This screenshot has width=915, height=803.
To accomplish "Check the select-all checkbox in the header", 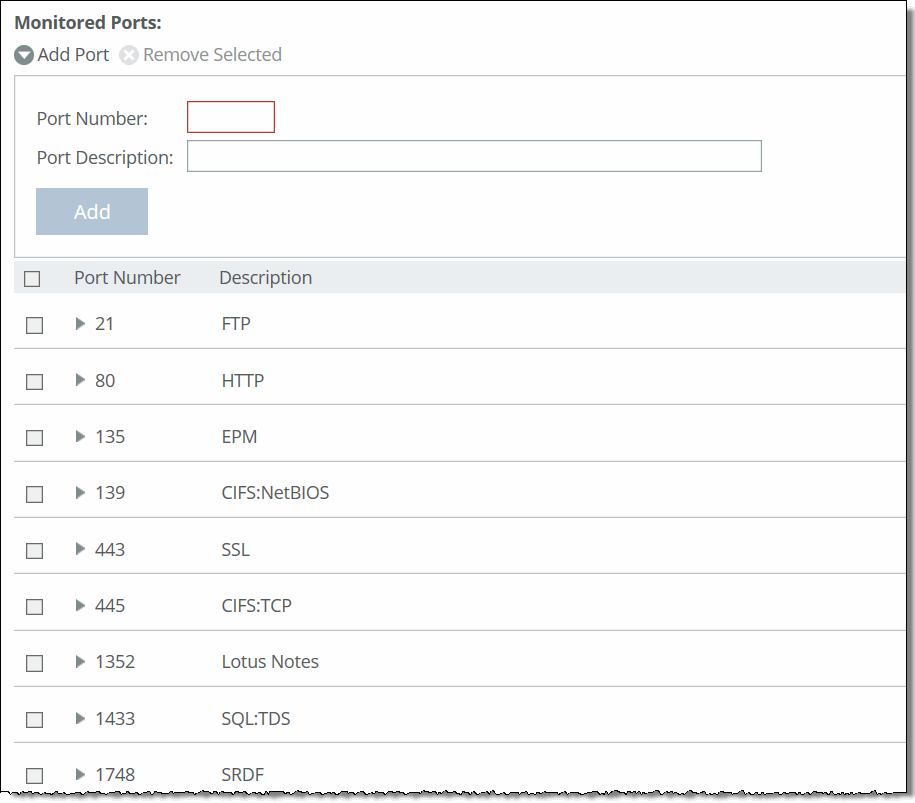I will click(34, 277).
